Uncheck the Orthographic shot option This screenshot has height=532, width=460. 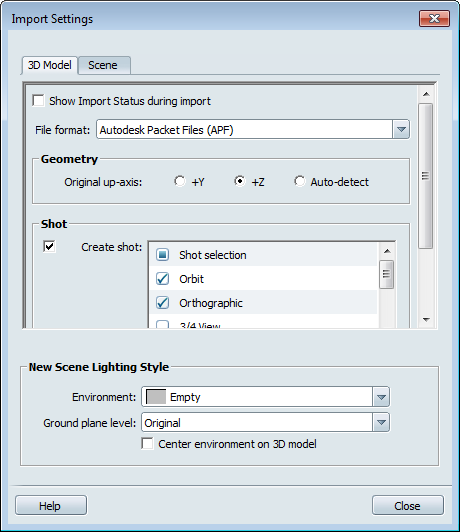[x=162, y=303]
